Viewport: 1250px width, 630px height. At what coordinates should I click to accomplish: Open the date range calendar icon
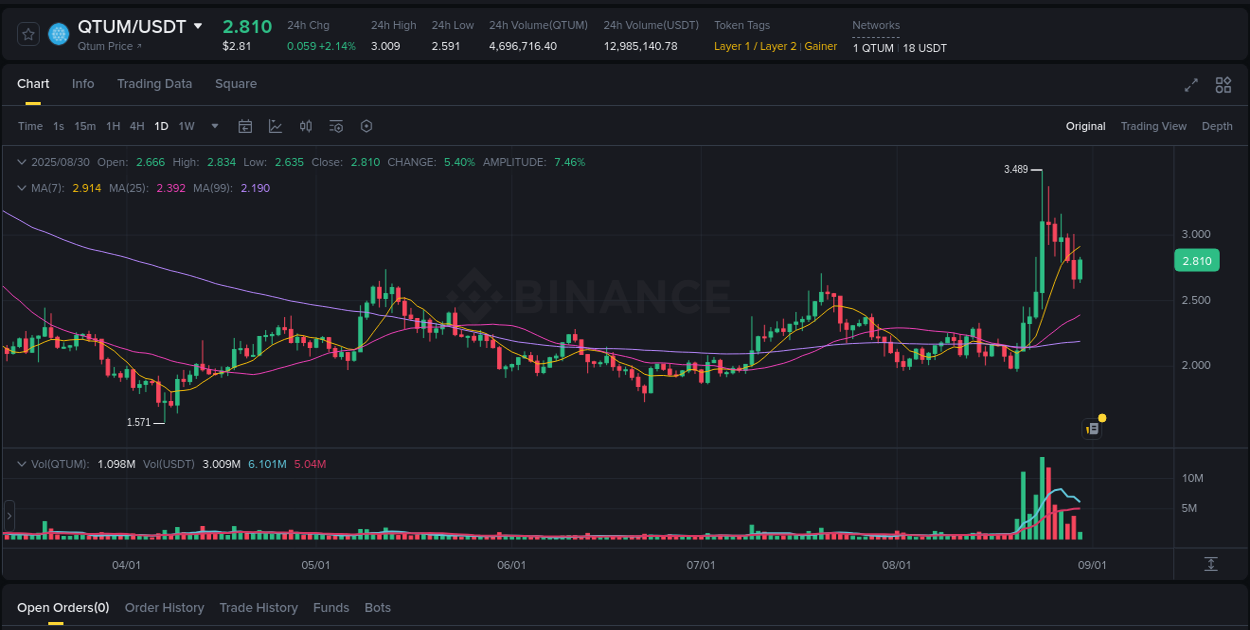pos(245,126)
